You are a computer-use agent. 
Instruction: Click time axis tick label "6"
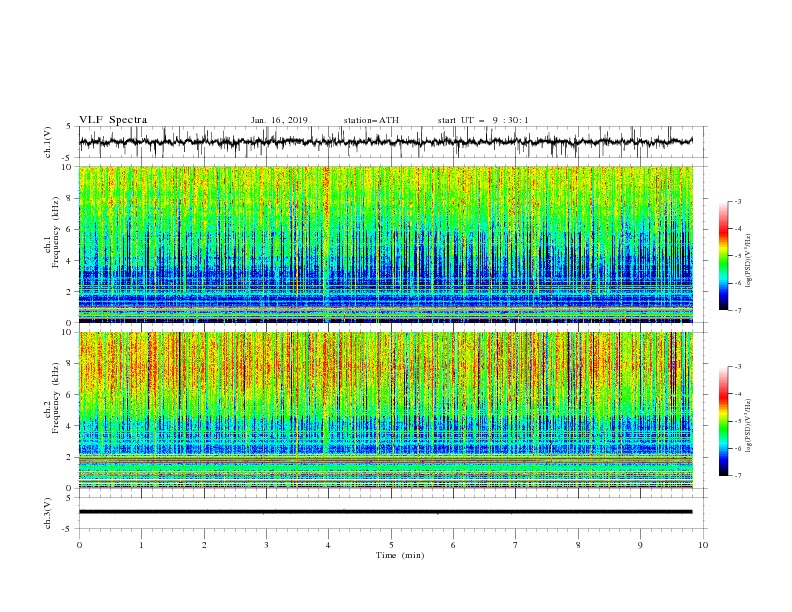coord(454,545)
